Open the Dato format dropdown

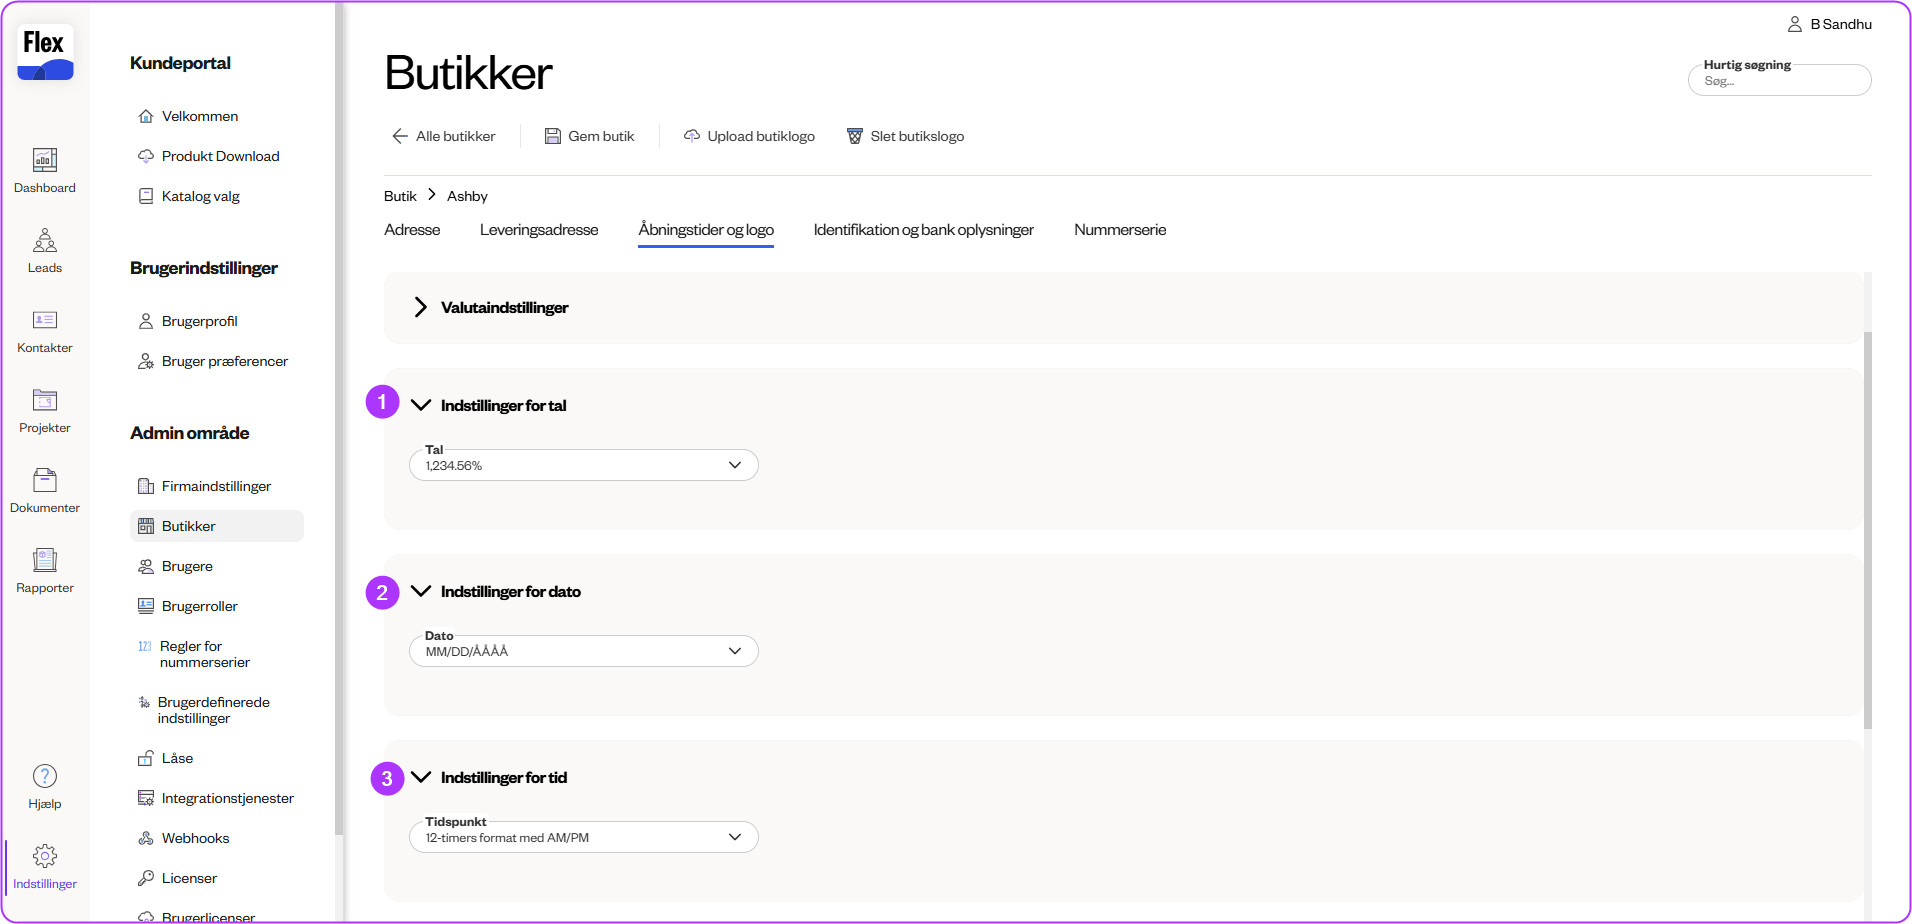pos(583,651)
